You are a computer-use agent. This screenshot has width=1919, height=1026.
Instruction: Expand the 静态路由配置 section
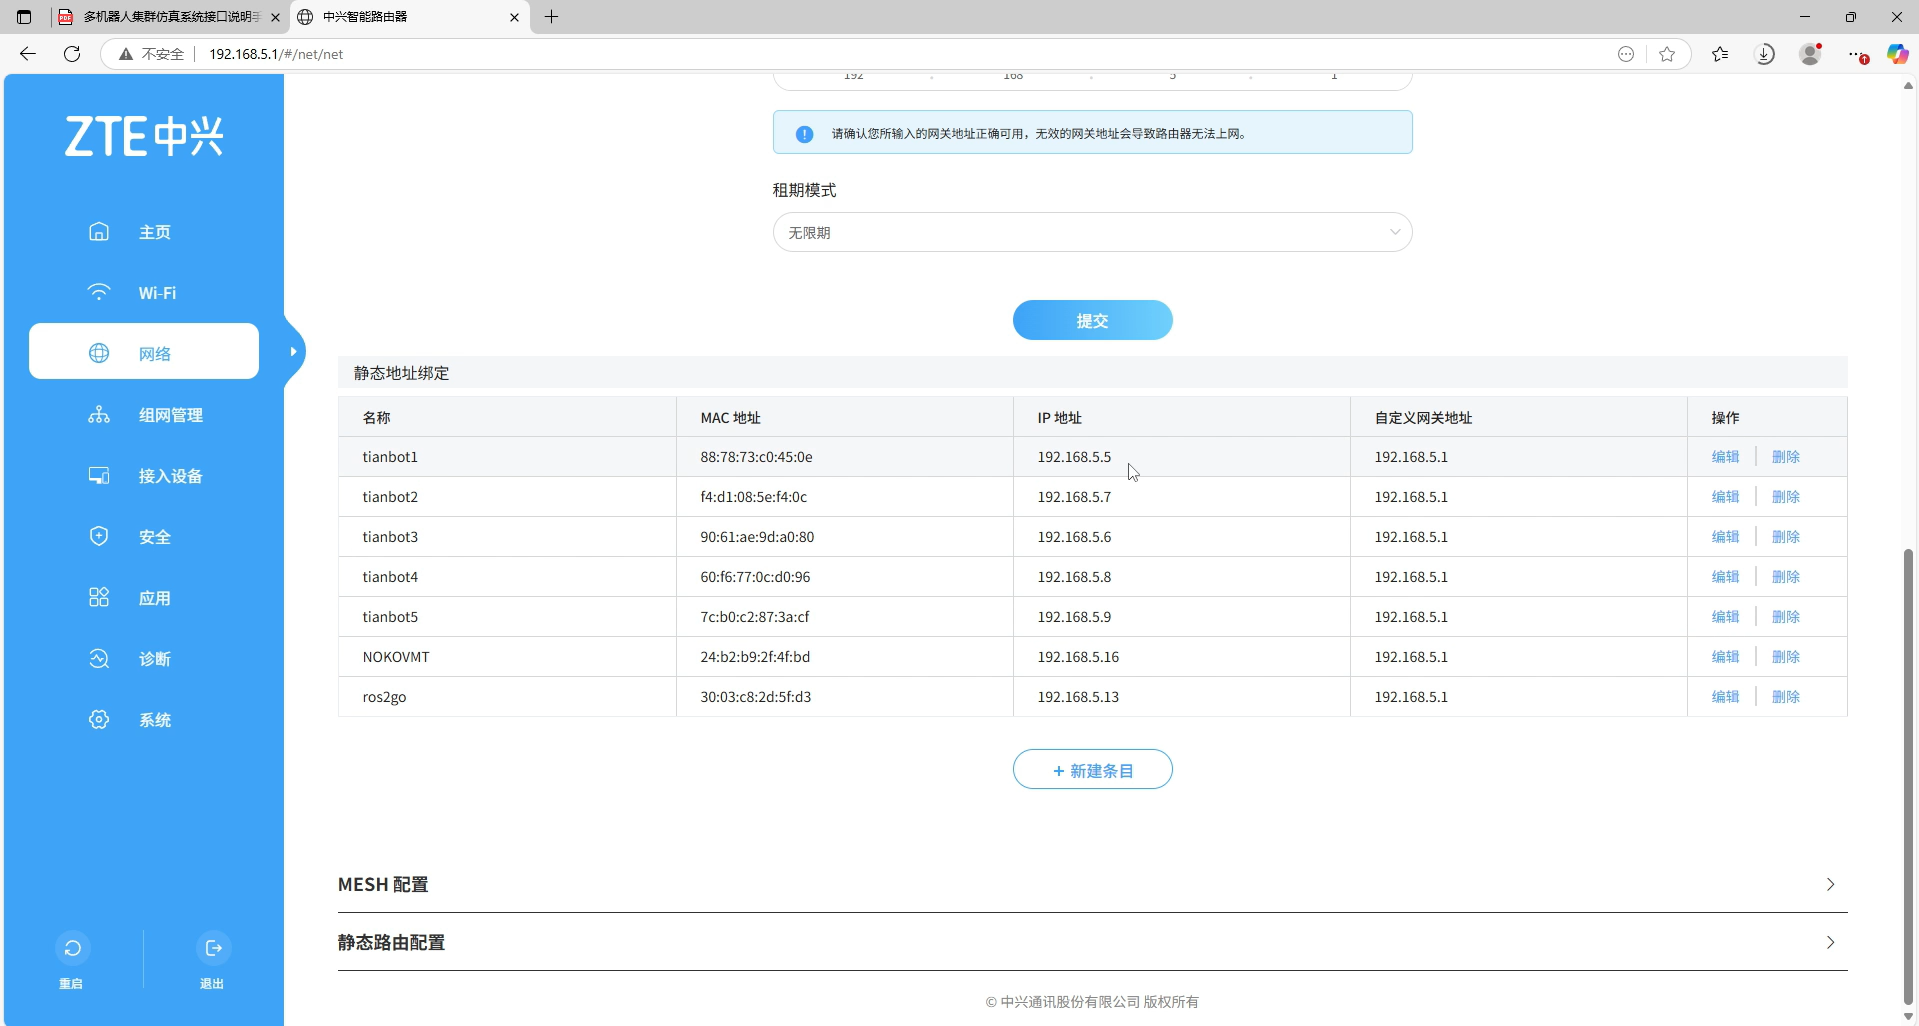point(1830,943)
